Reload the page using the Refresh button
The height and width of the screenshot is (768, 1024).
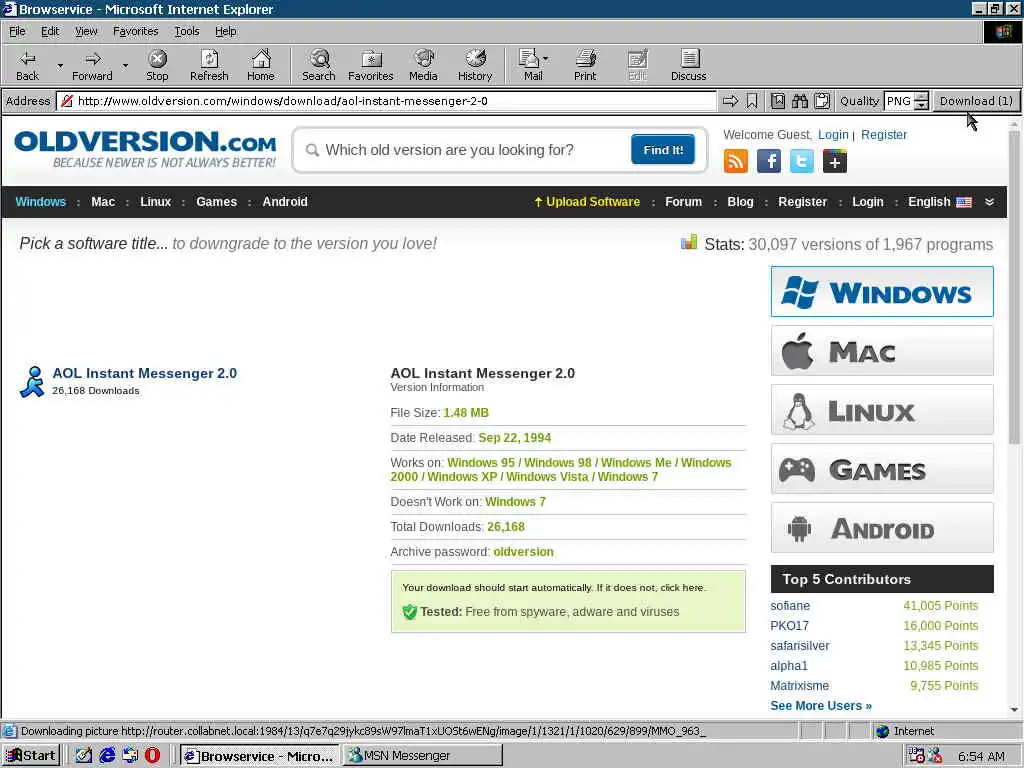[x=209, y=66]
